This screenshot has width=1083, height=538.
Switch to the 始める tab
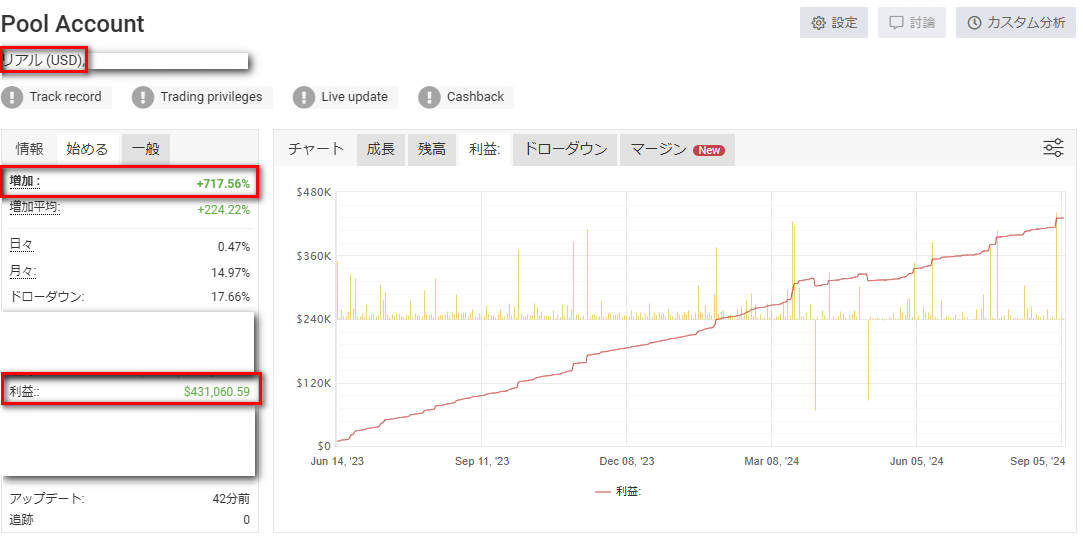87,149
